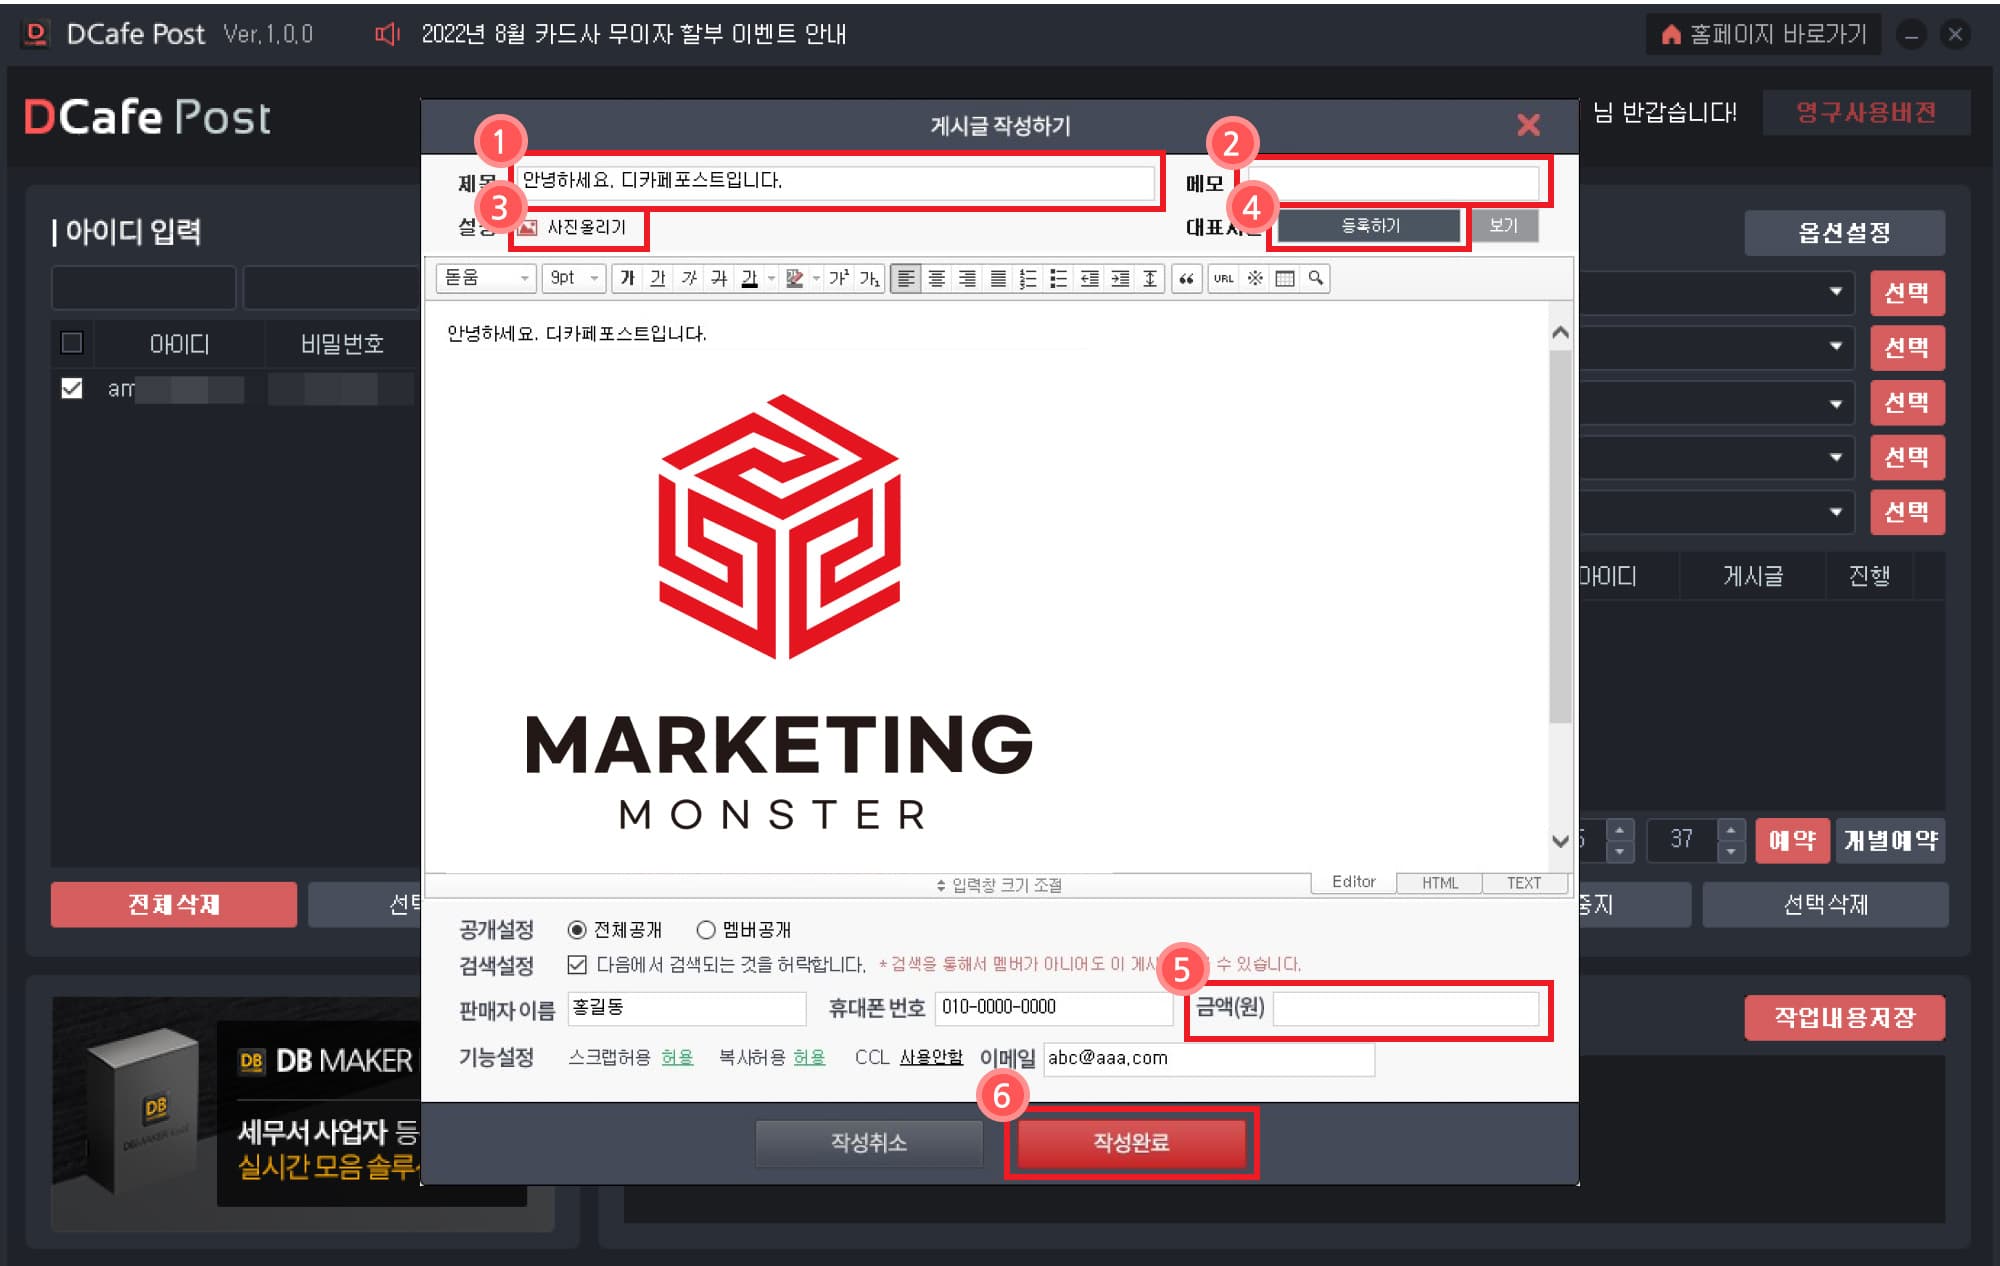Click the 작성취소 cancel button
Screen dimensions: 2000x1266
coord(869,1142)
